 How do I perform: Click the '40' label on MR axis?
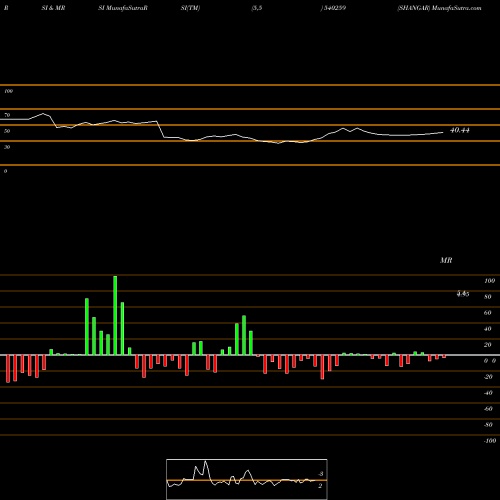(488, 329)
